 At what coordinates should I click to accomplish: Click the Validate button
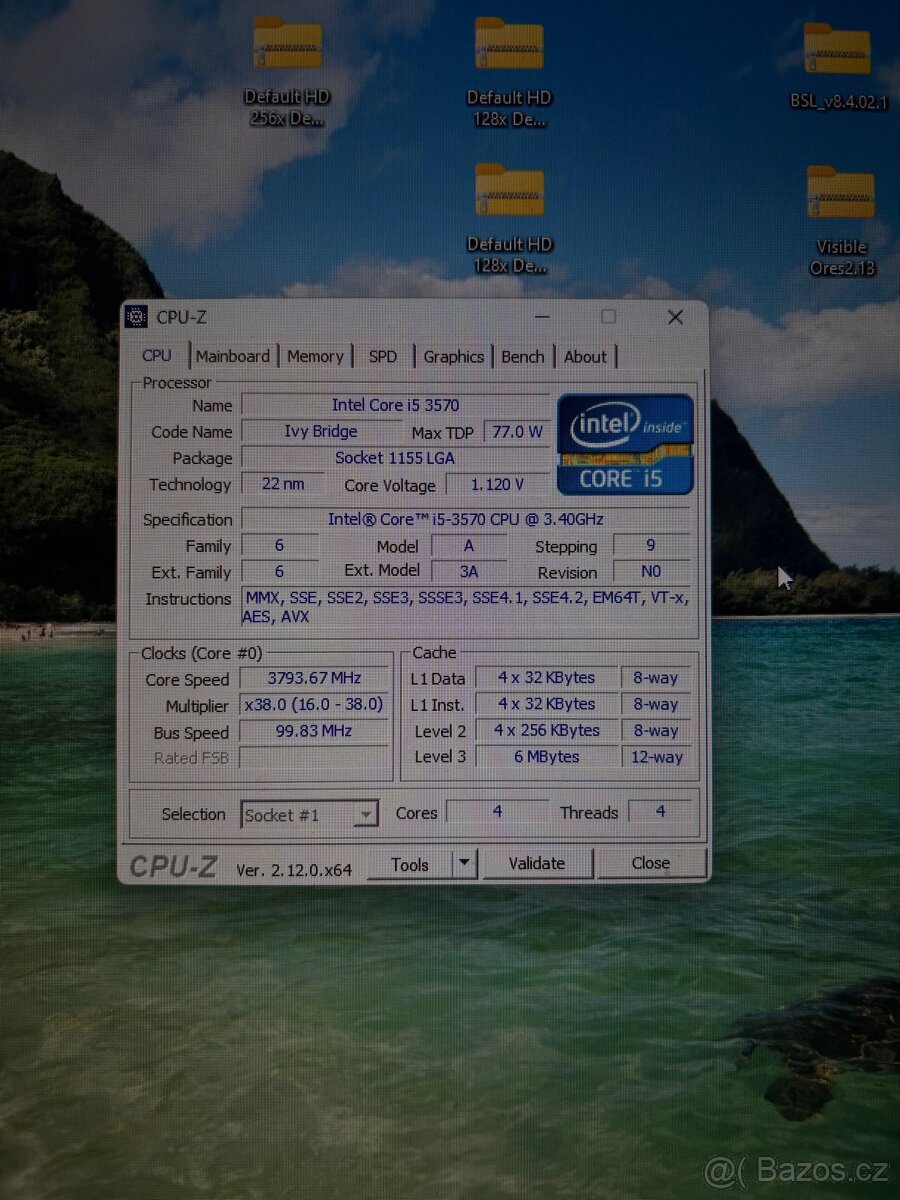click(537, 864)
